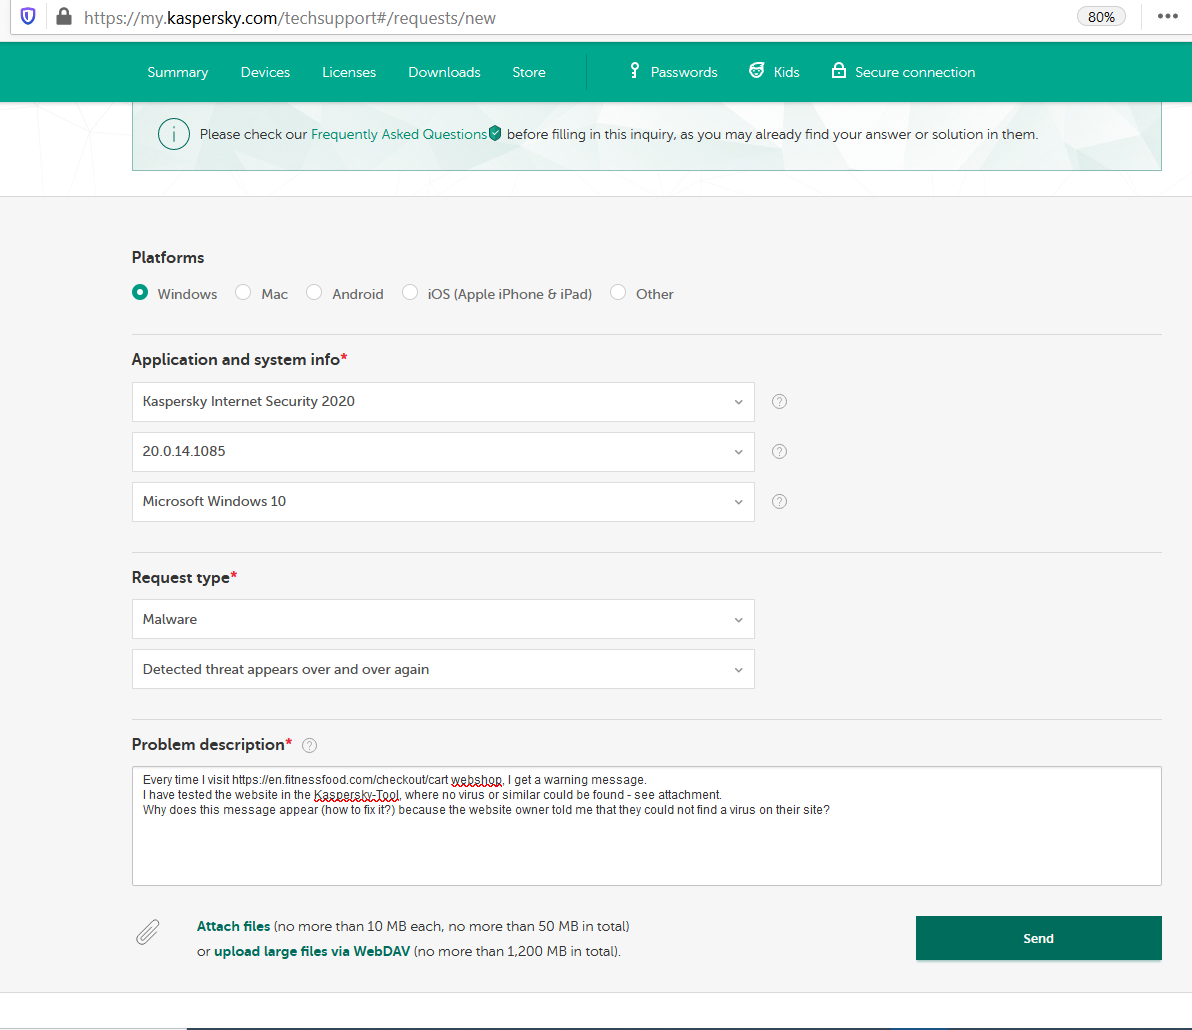Switch to Downloads tab
The width and height of the screenshot is (1192, 1030).
click(444, 72)
